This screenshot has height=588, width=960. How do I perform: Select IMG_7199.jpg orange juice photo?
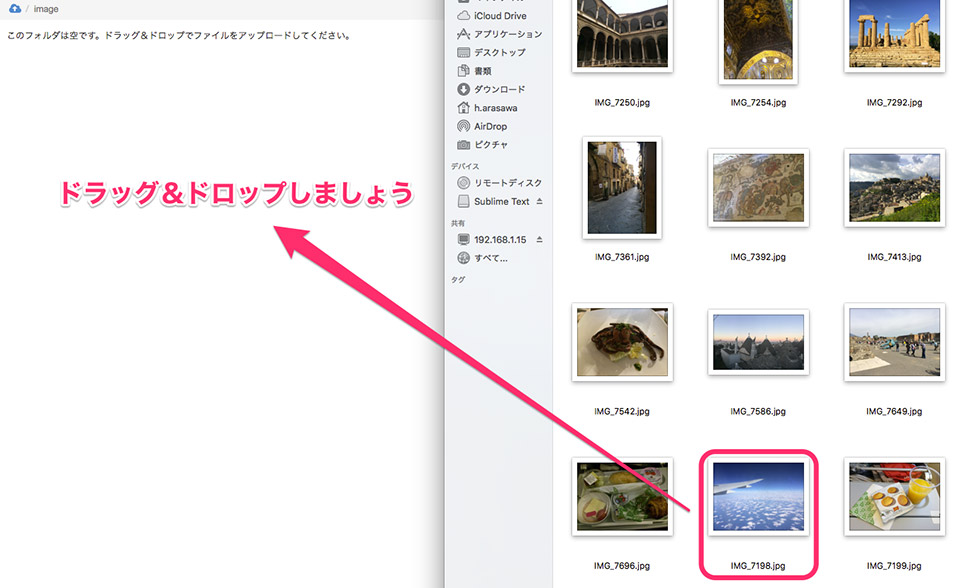(x=894, y=496)
